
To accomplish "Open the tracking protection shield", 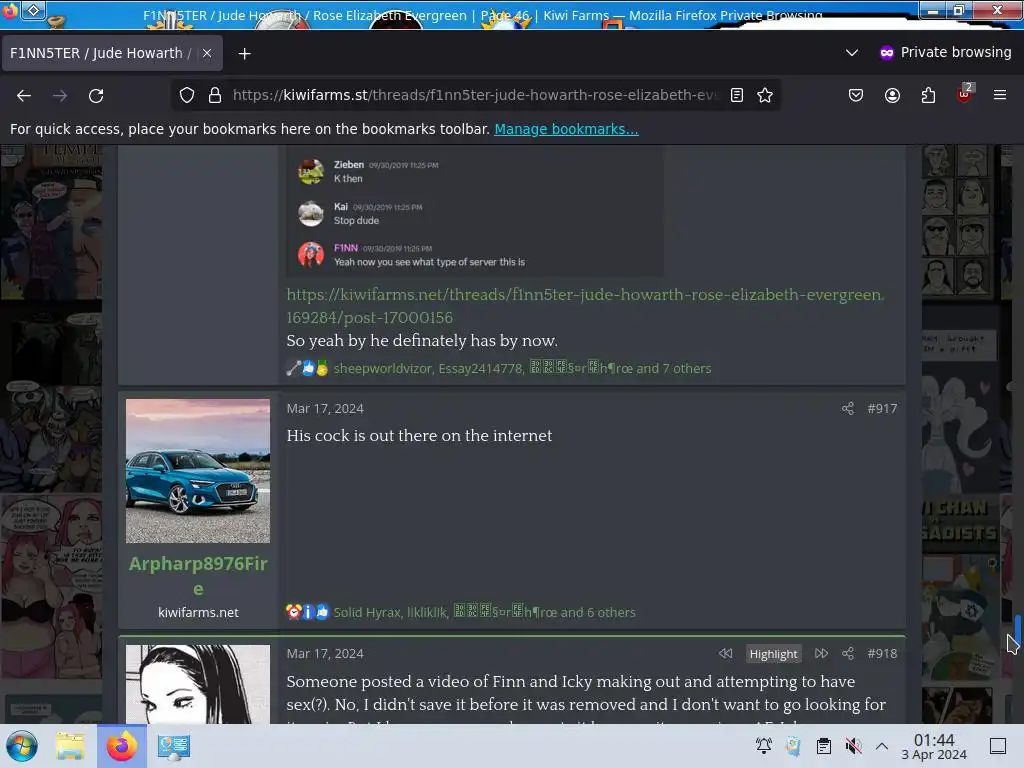I will click(187, 95).
